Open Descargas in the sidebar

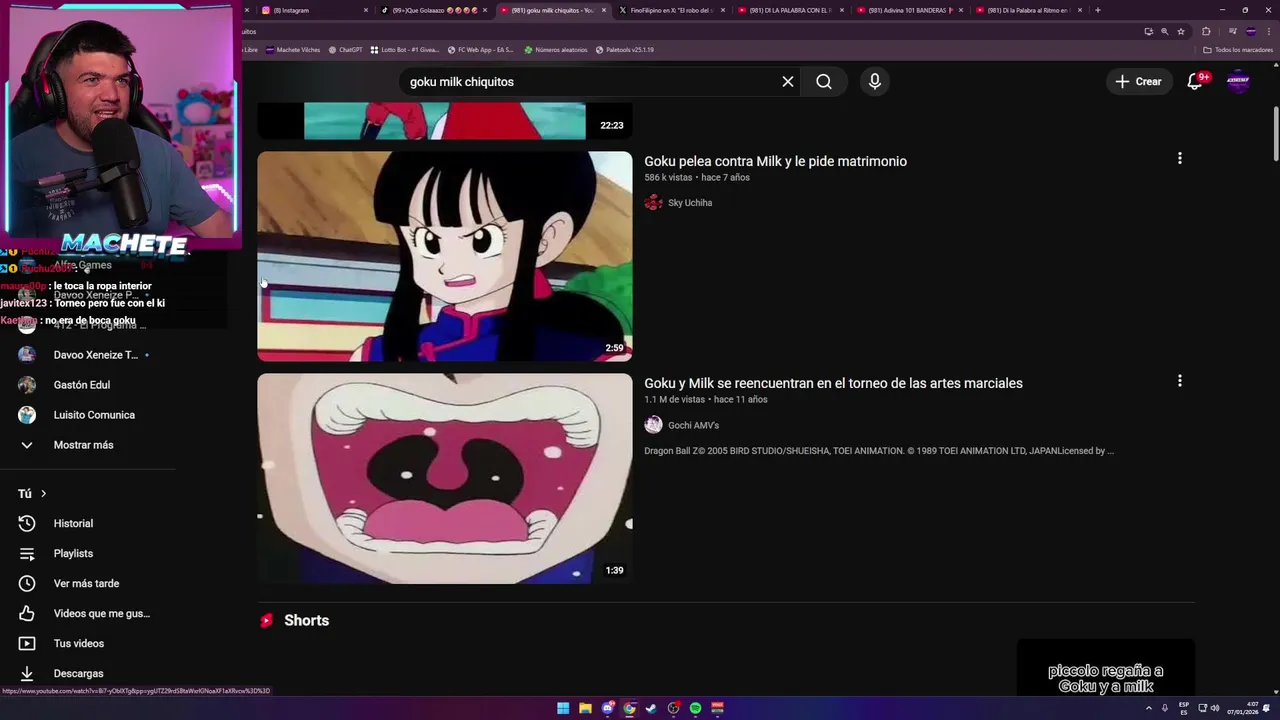78,674
